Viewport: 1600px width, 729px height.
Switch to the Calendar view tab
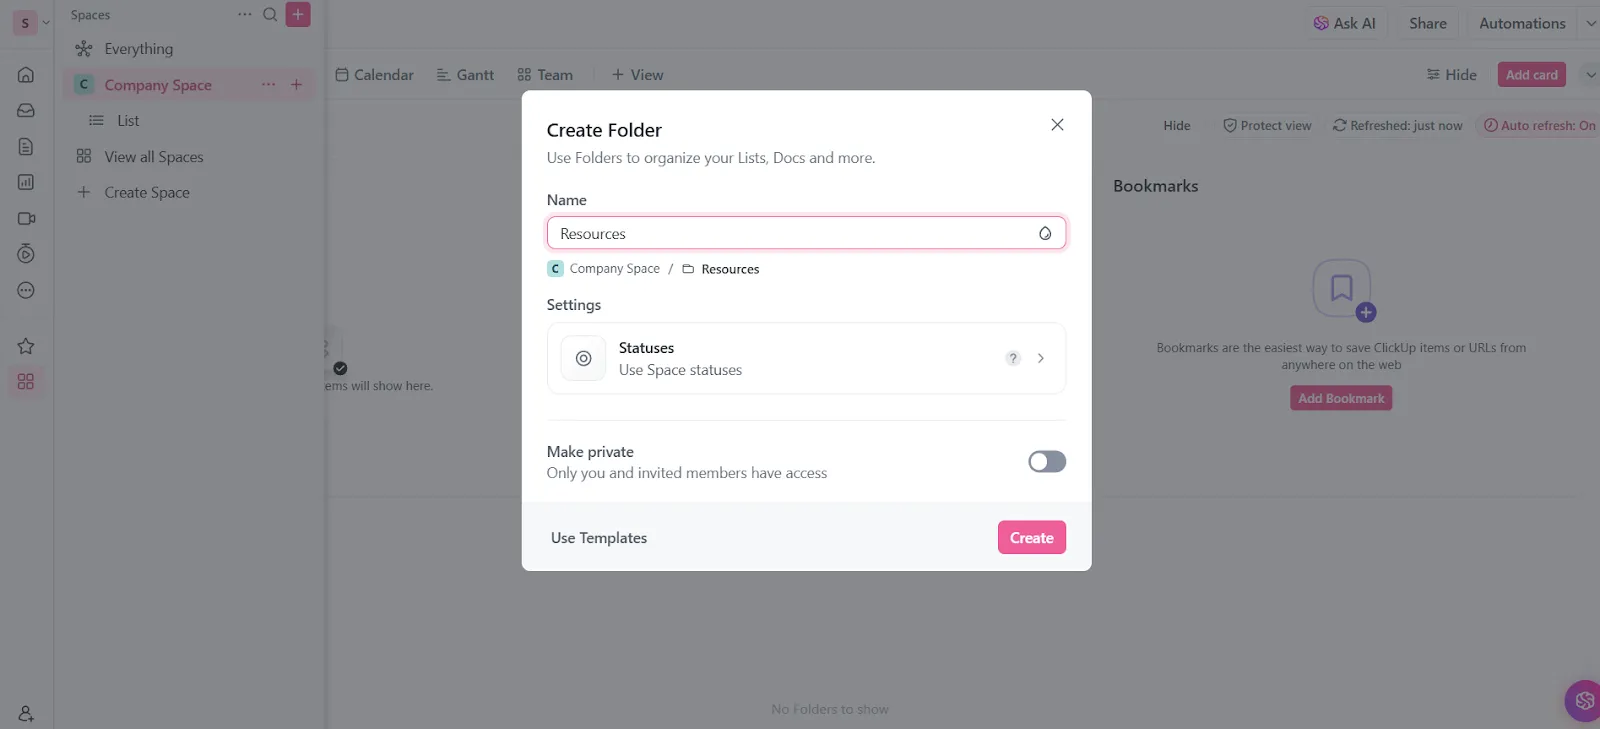(374, 75)
